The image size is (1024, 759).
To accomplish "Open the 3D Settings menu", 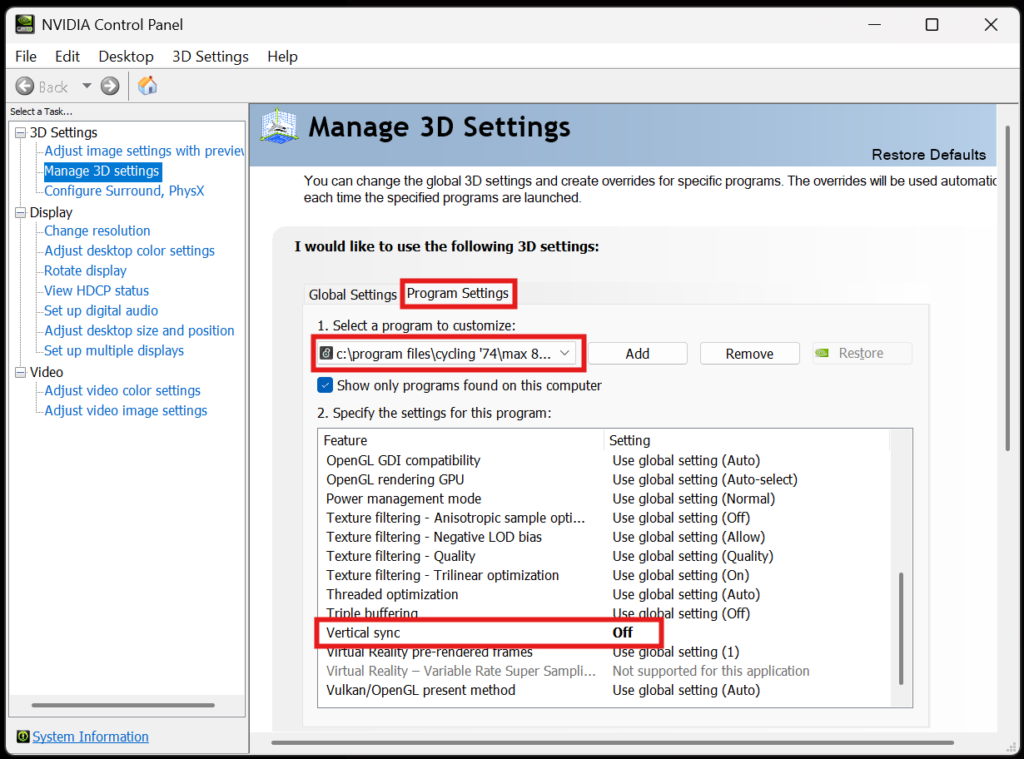I will point(210,56).
